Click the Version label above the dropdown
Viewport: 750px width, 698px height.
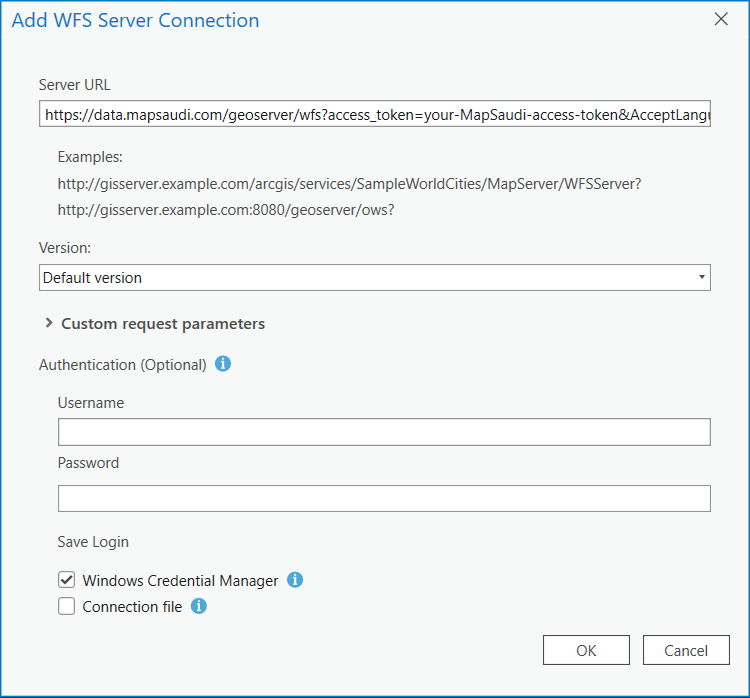(x=66, y=247)
